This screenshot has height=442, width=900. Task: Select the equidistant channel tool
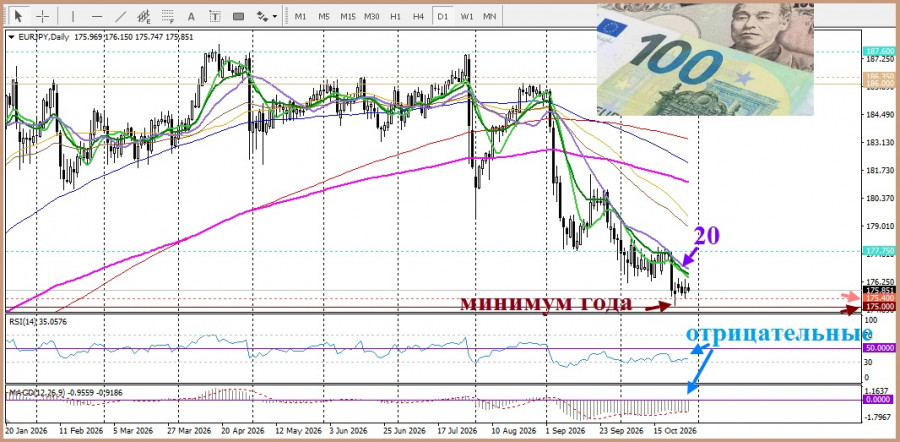144,16
